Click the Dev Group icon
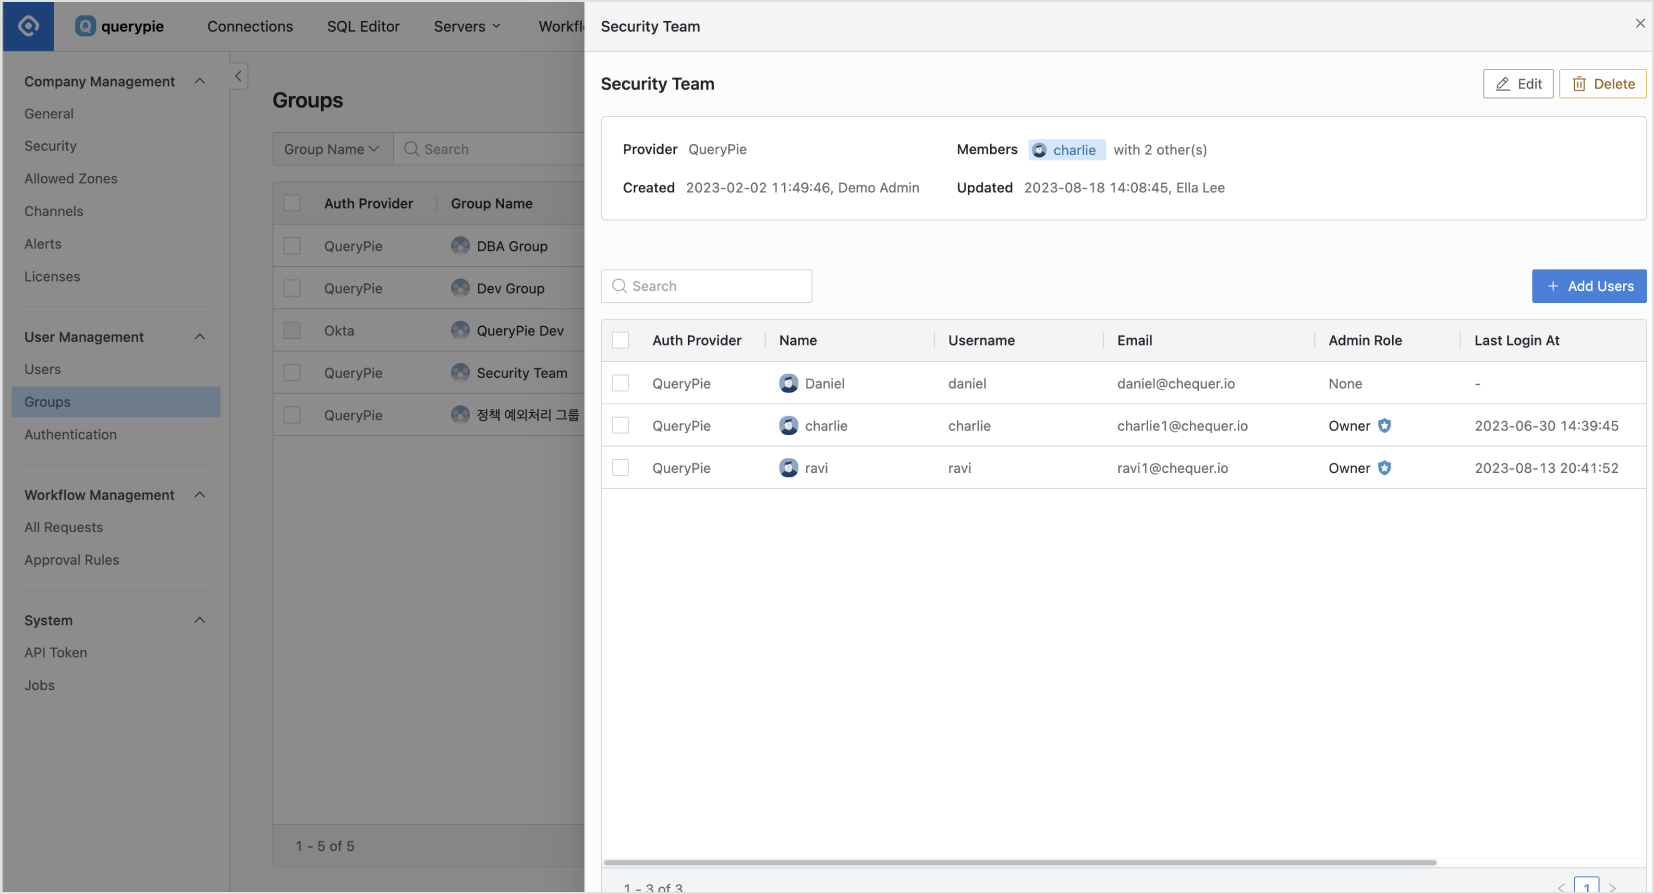The height and width of the screenshot is (894, 1654). click(460, 288)
